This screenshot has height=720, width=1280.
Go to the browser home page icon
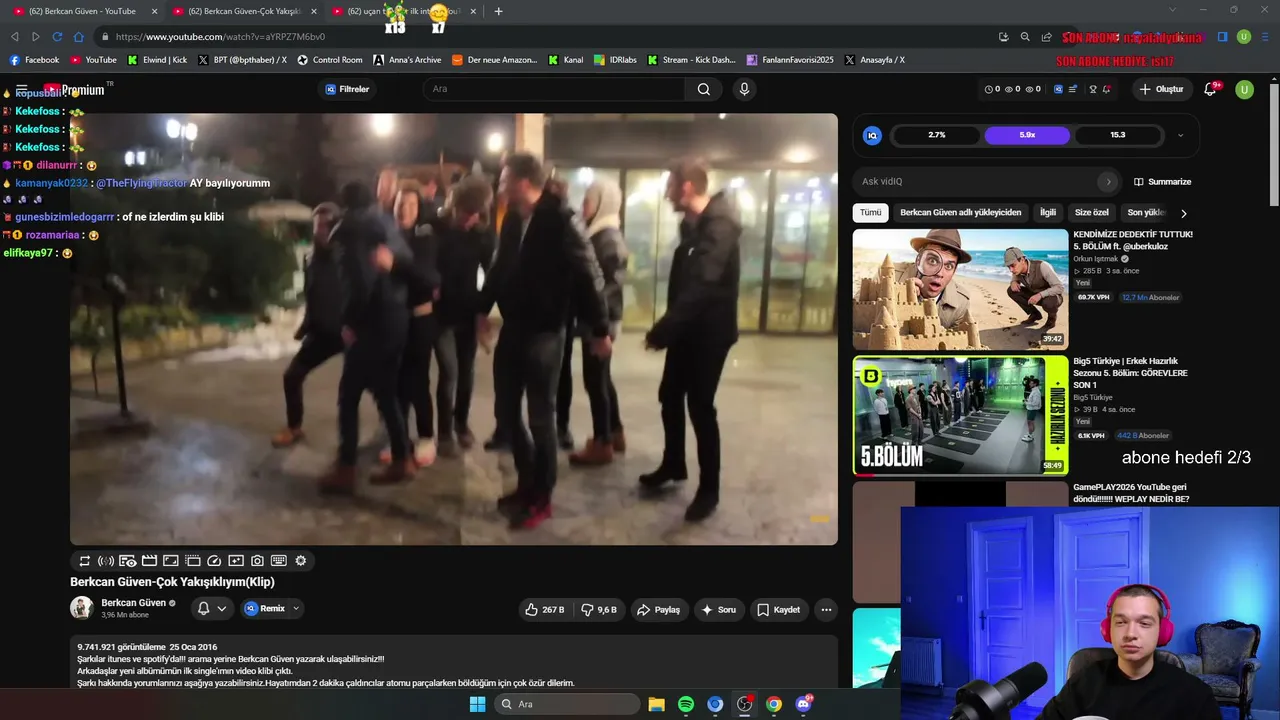78,37
